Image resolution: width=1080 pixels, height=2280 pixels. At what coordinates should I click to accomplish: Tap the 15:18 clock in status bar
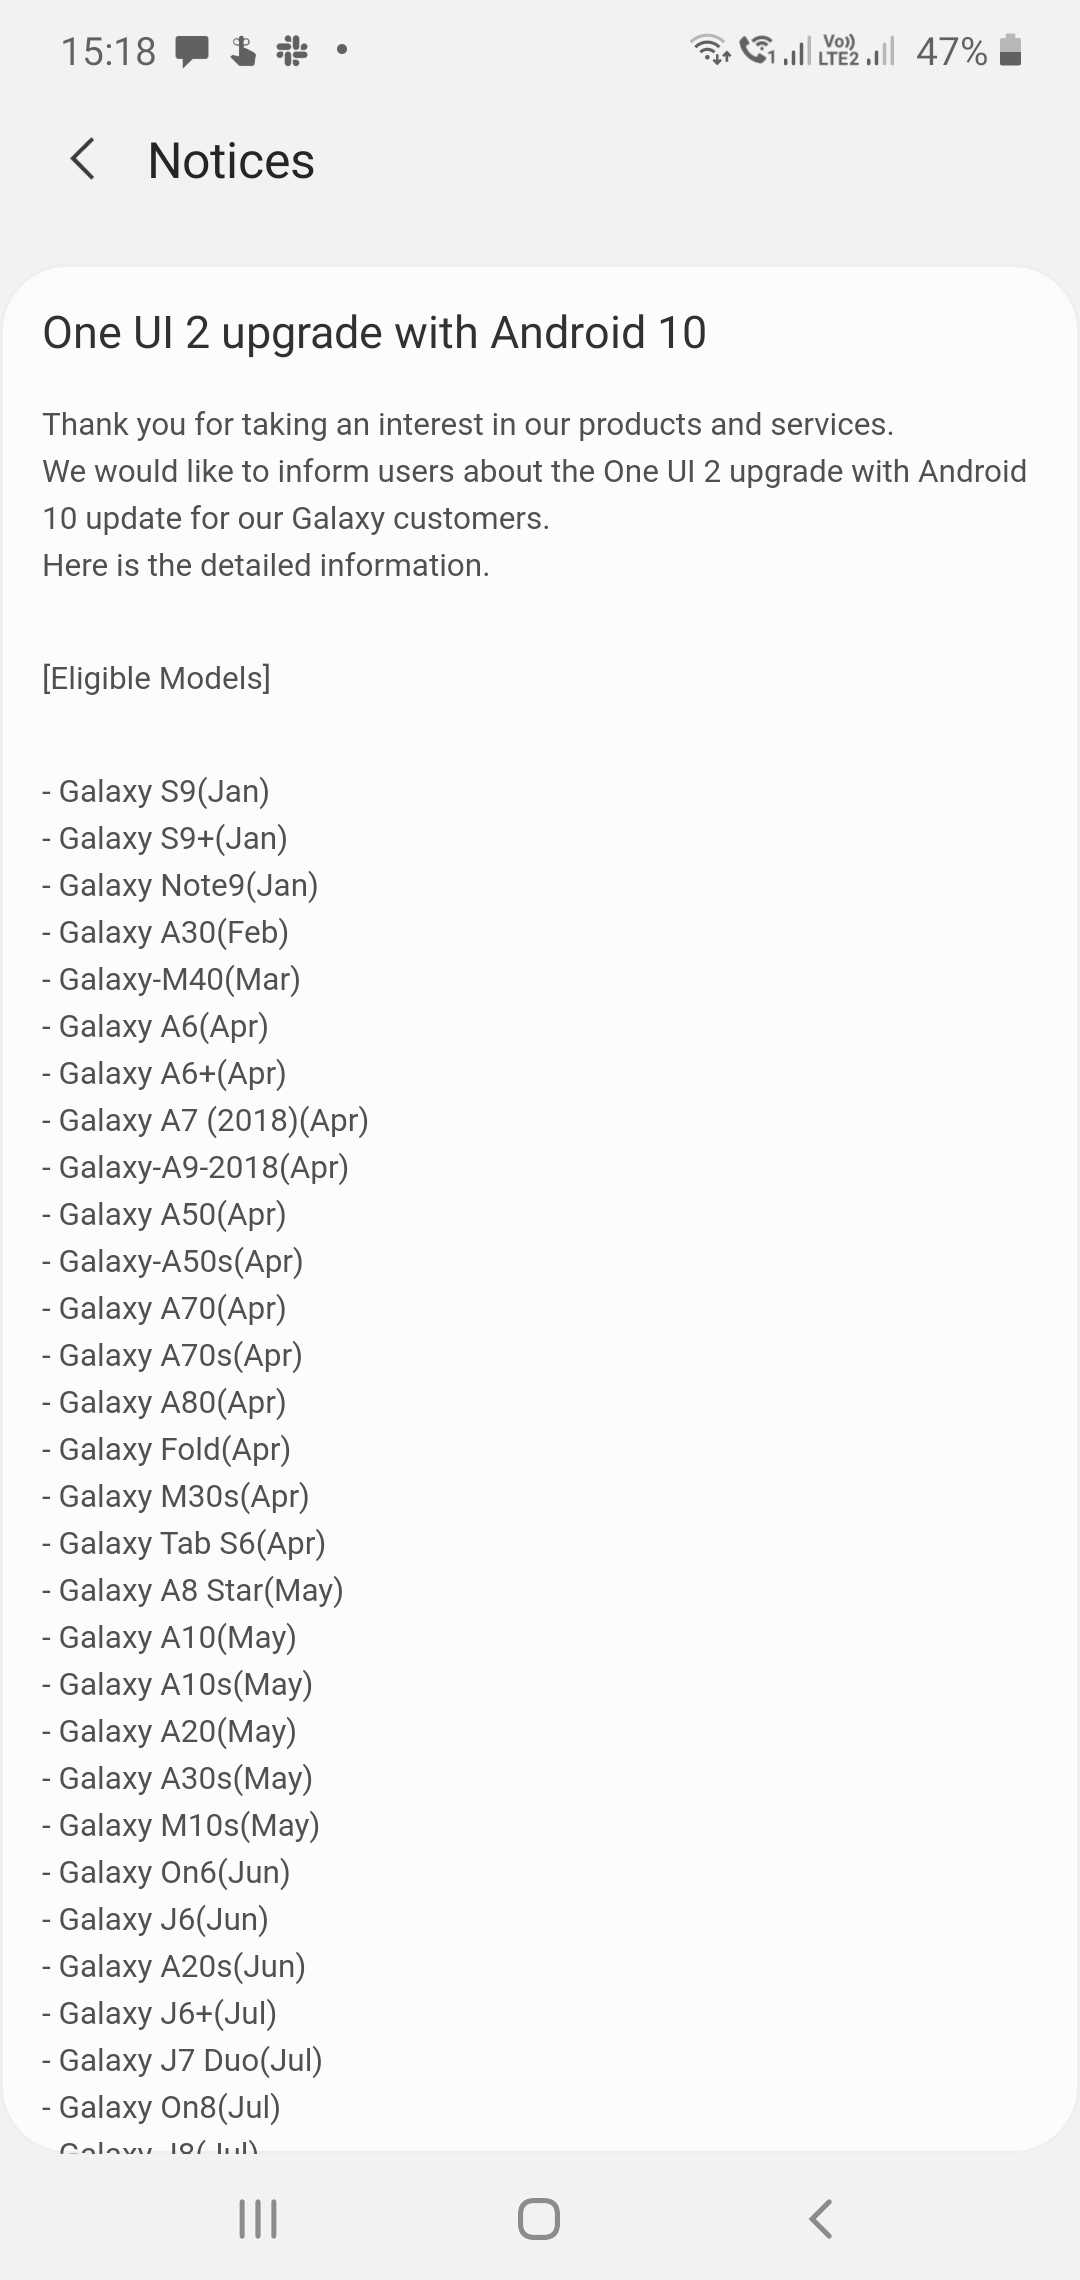(x=108, y=51)
